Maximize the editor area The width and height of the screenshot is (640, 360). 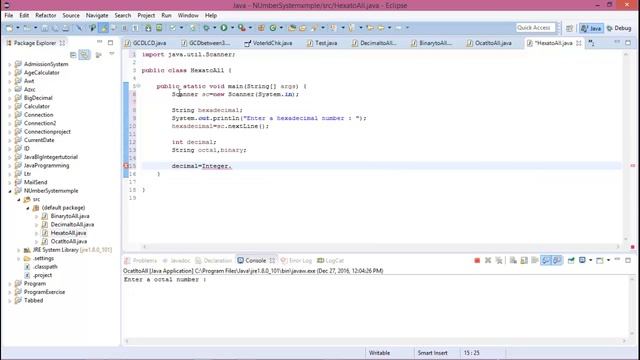click(628, 43)
